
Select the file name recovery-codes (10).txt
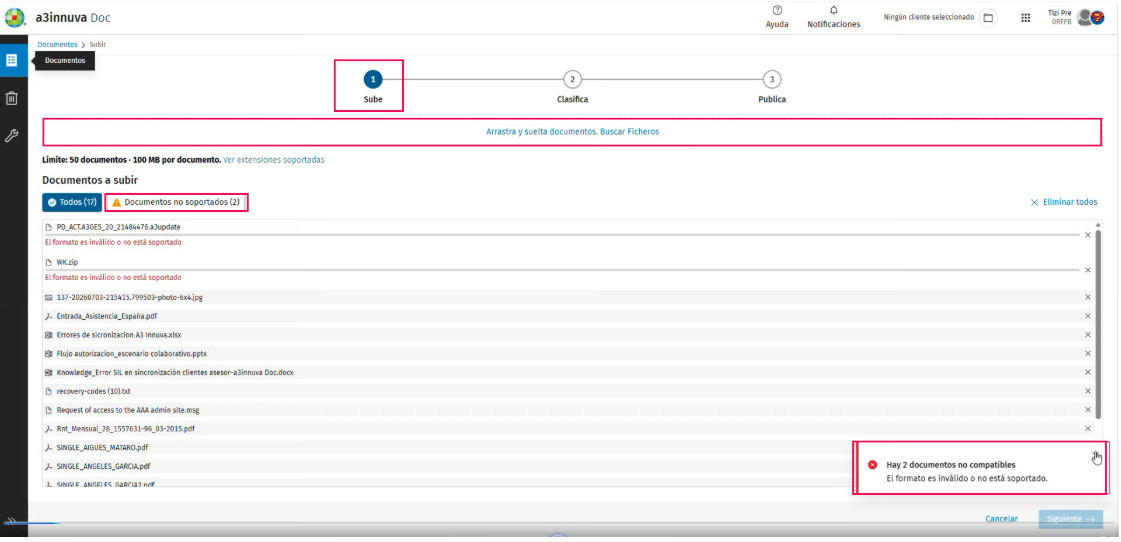tap(94, 391)
